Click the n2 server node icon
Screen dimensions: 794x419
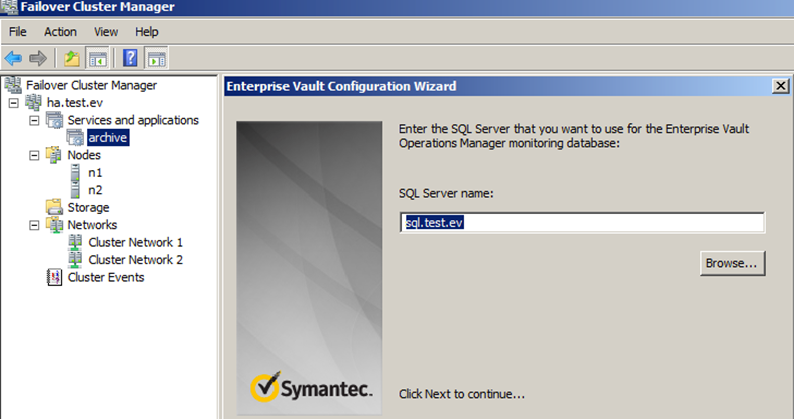75,190
